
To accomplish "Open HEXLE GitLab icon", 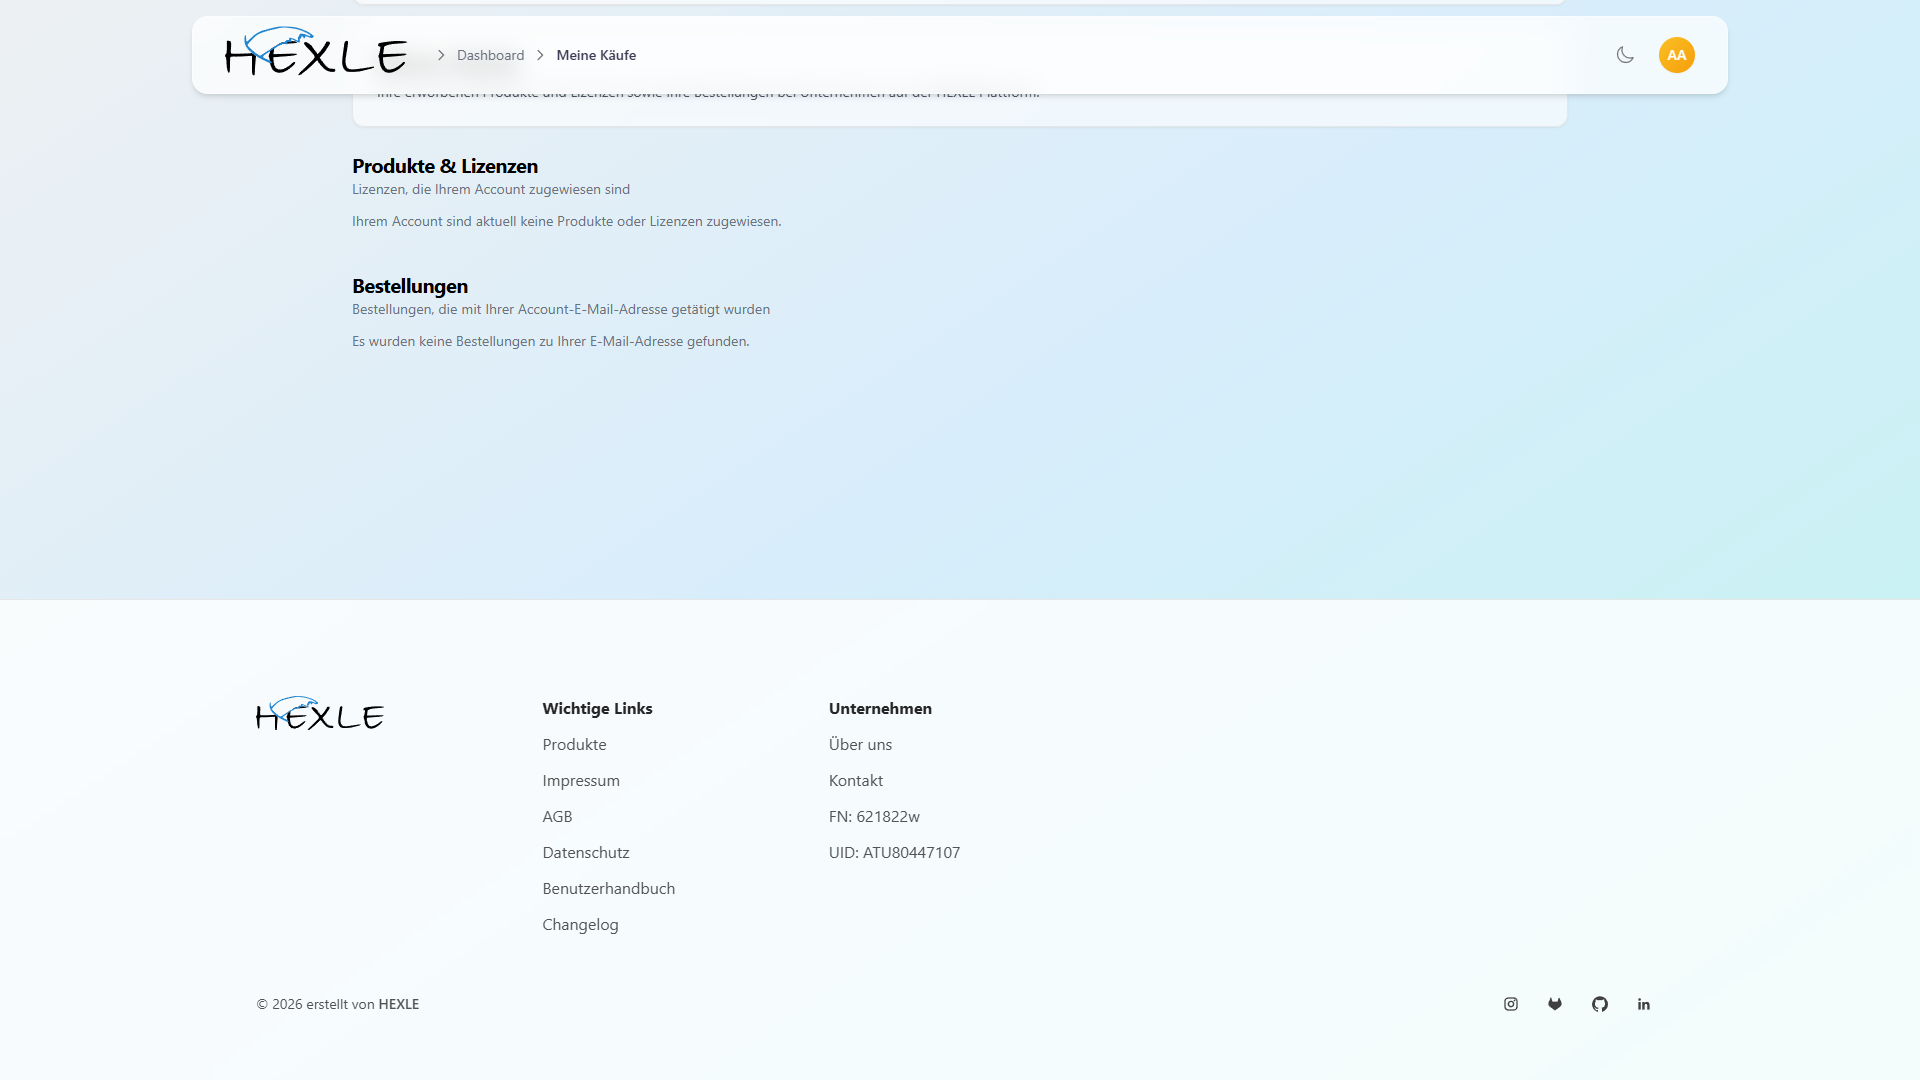I will [x=1555, y=1004].
